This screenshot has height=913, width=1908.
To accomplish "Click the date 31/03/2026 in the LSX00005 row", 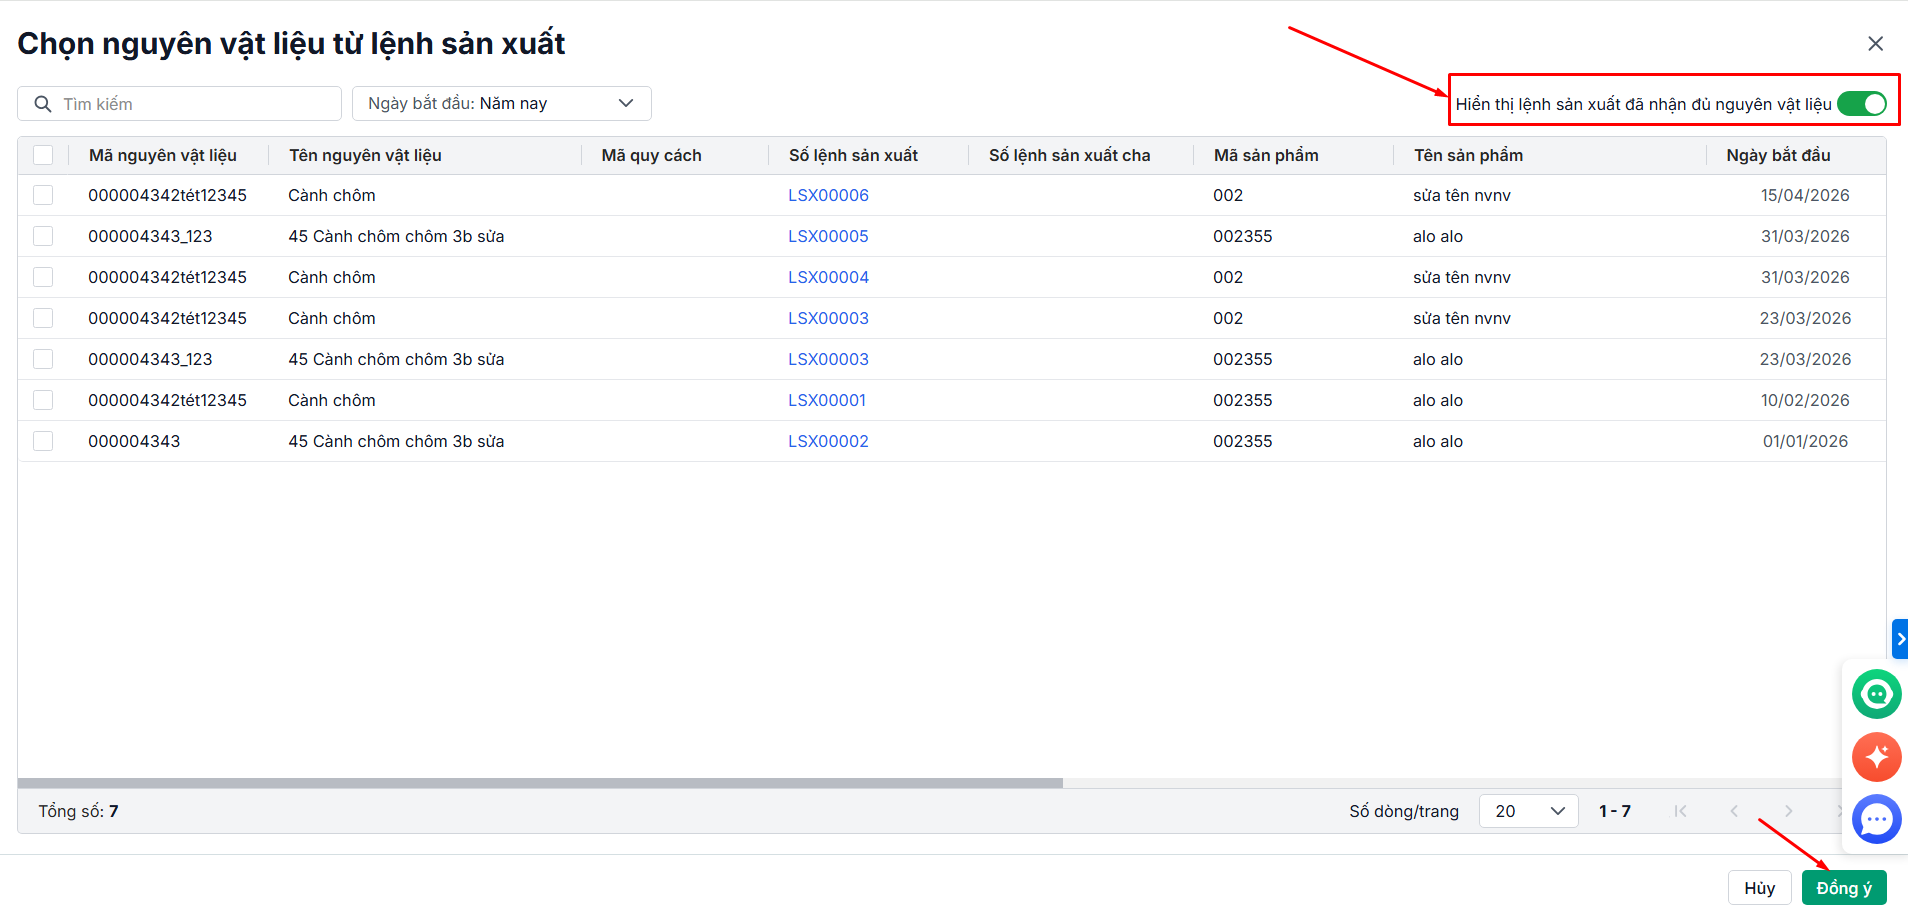I will 1805,236.
